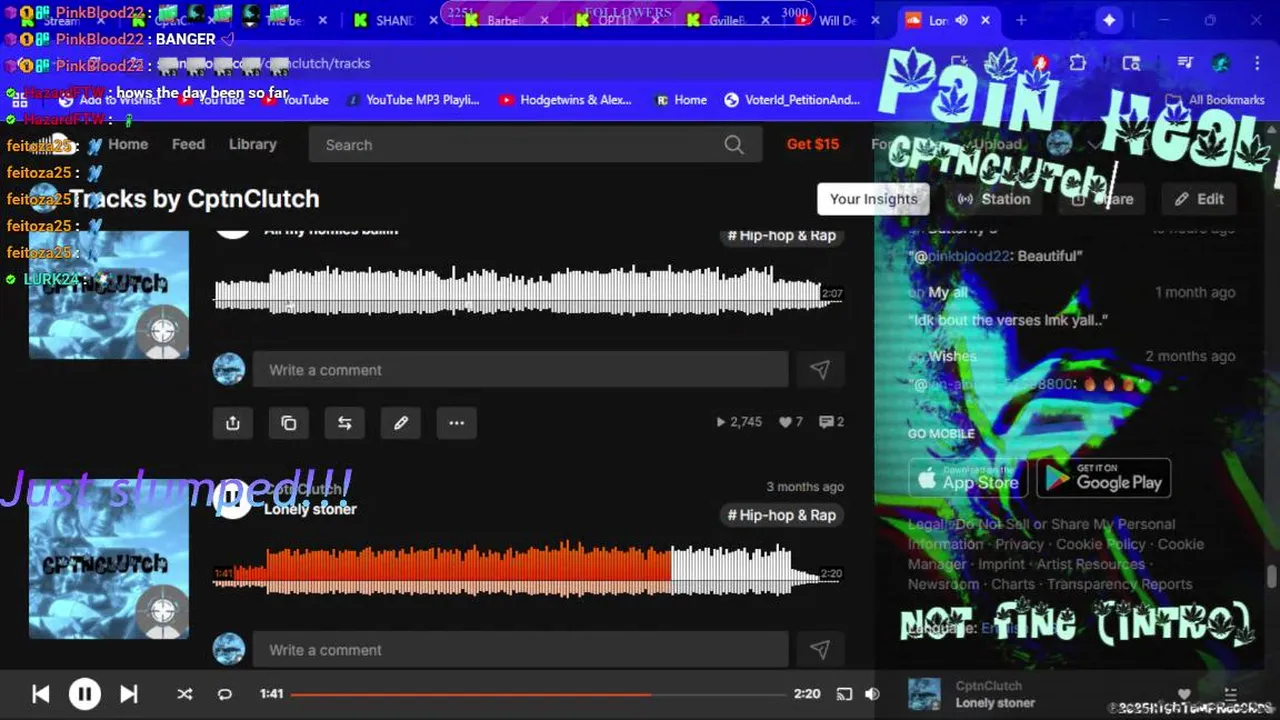Send comment on Lonely stoner track
Screen dimensions: 1280x720
pos(820,650)
